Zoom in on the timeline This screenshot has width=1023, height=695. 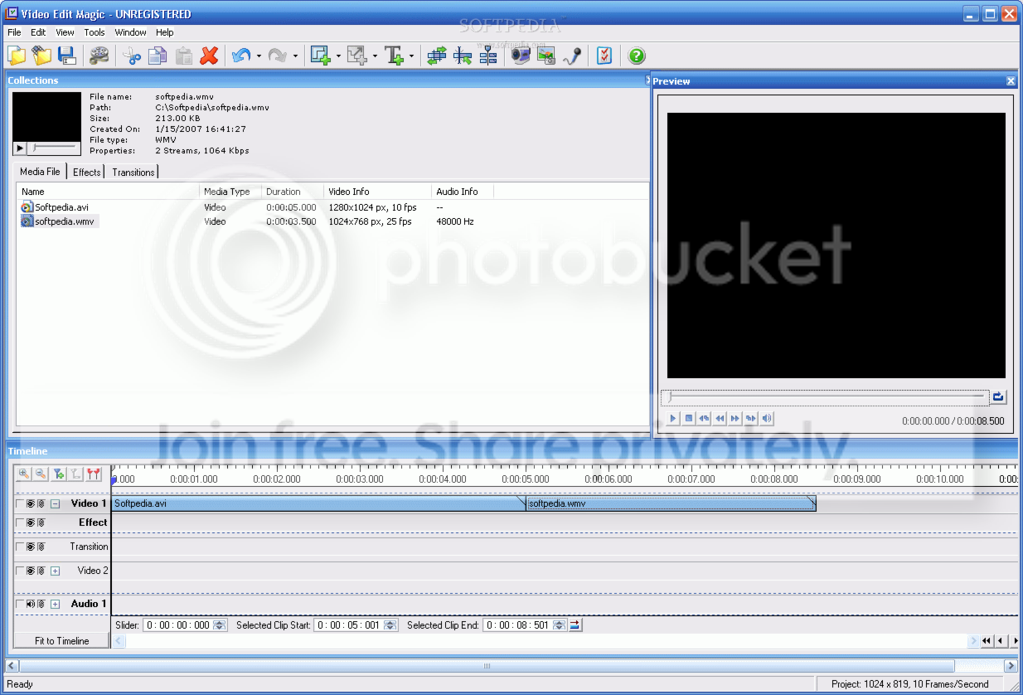coord(24,474)
